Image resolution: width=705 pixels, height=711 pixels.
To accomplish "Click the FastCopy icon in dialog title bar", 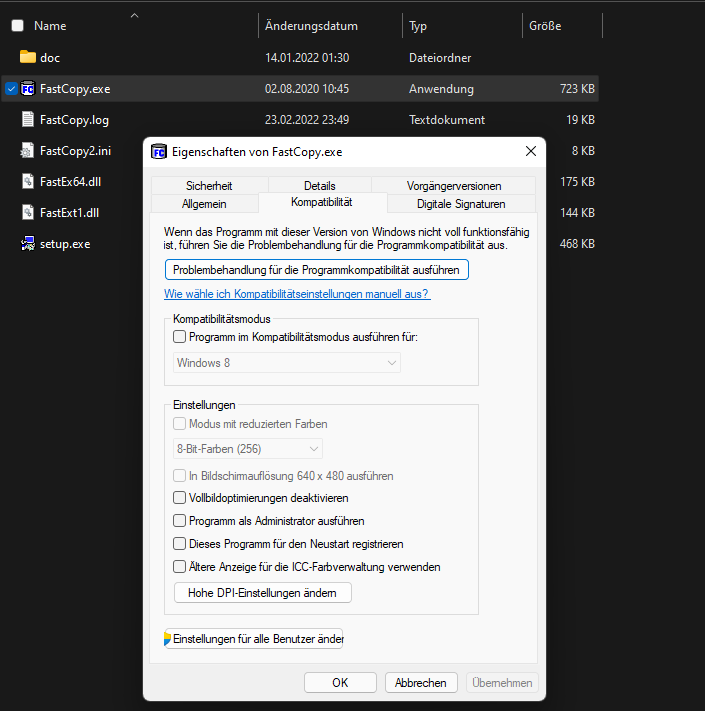I will [x=159, y=152].
